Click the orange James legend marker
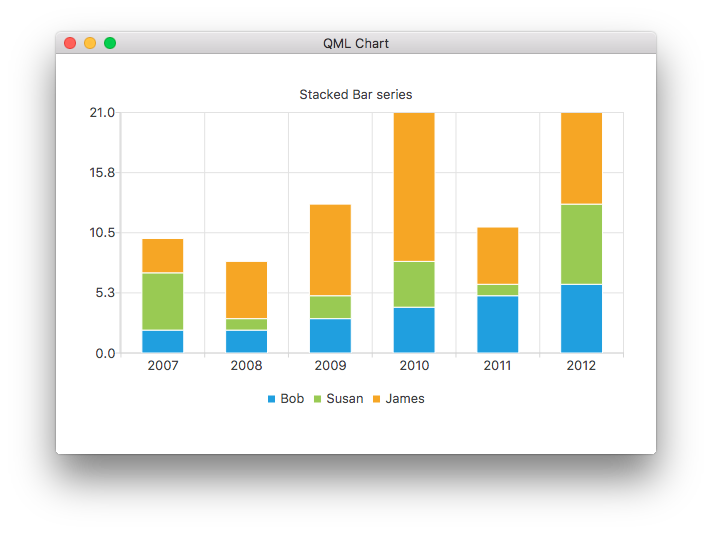This screenshot has height=534, width=712. click(x=377, y=399)
